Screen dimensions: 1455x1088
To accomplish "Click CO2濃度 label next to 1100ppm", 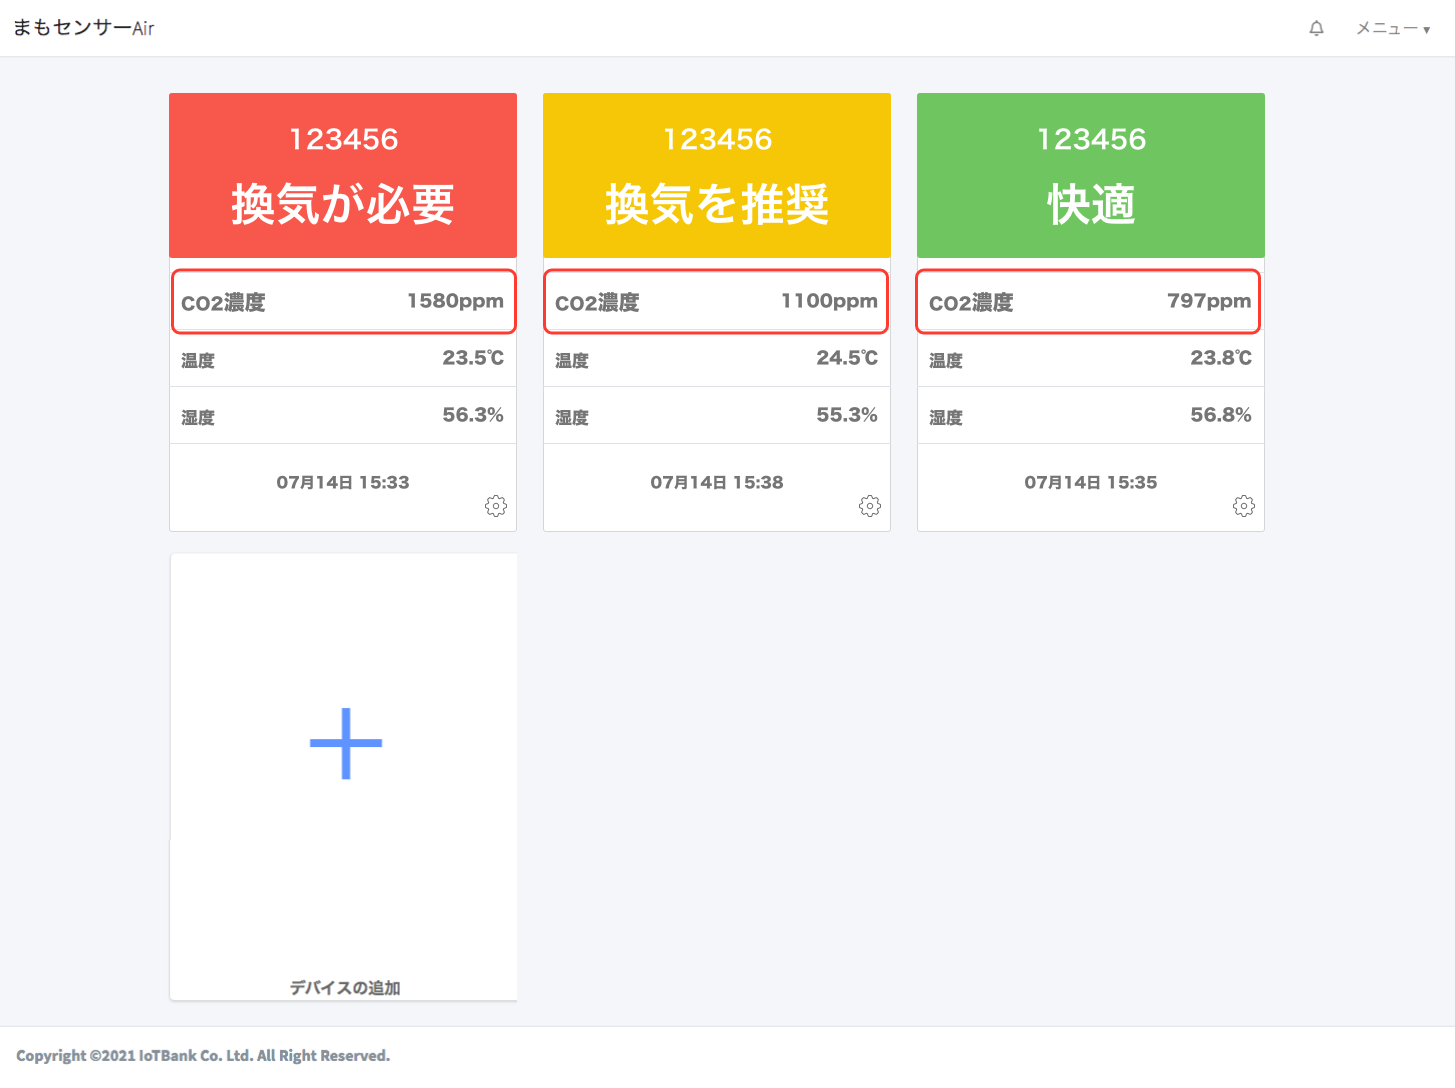I will coord(597,303).
